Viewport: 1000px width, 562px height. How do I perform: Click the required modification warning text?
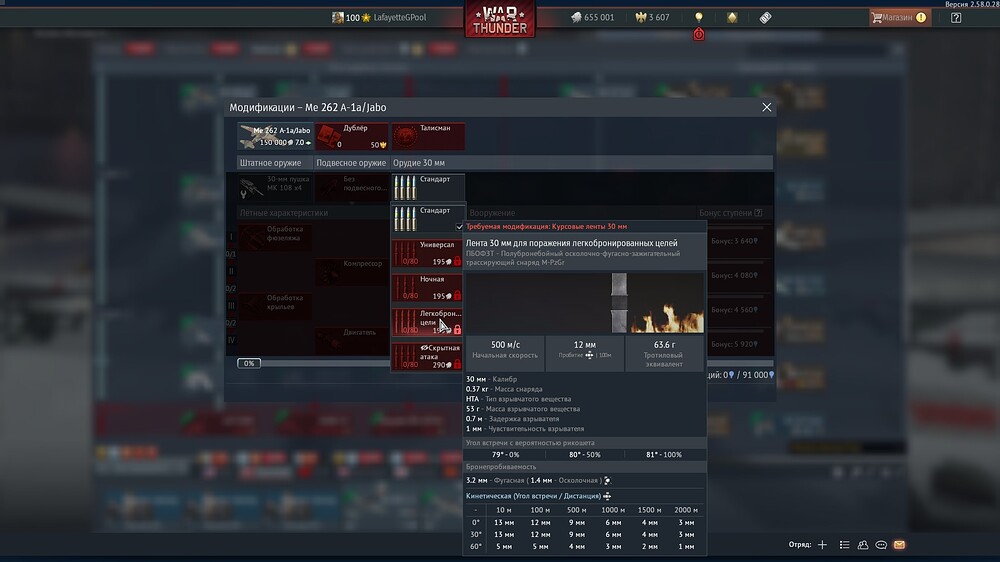pos(547,226)
